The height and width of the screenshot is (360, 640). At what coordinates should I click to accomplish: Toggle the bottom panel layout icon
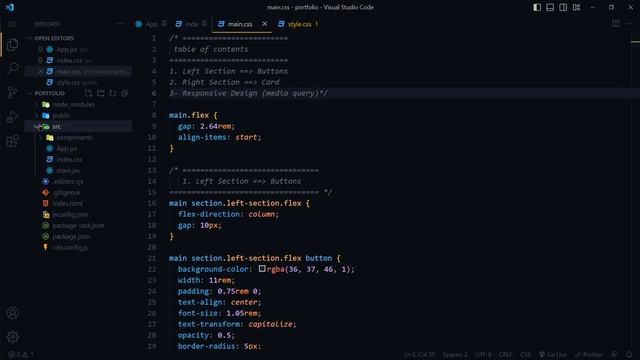click(x=550, y=7)
